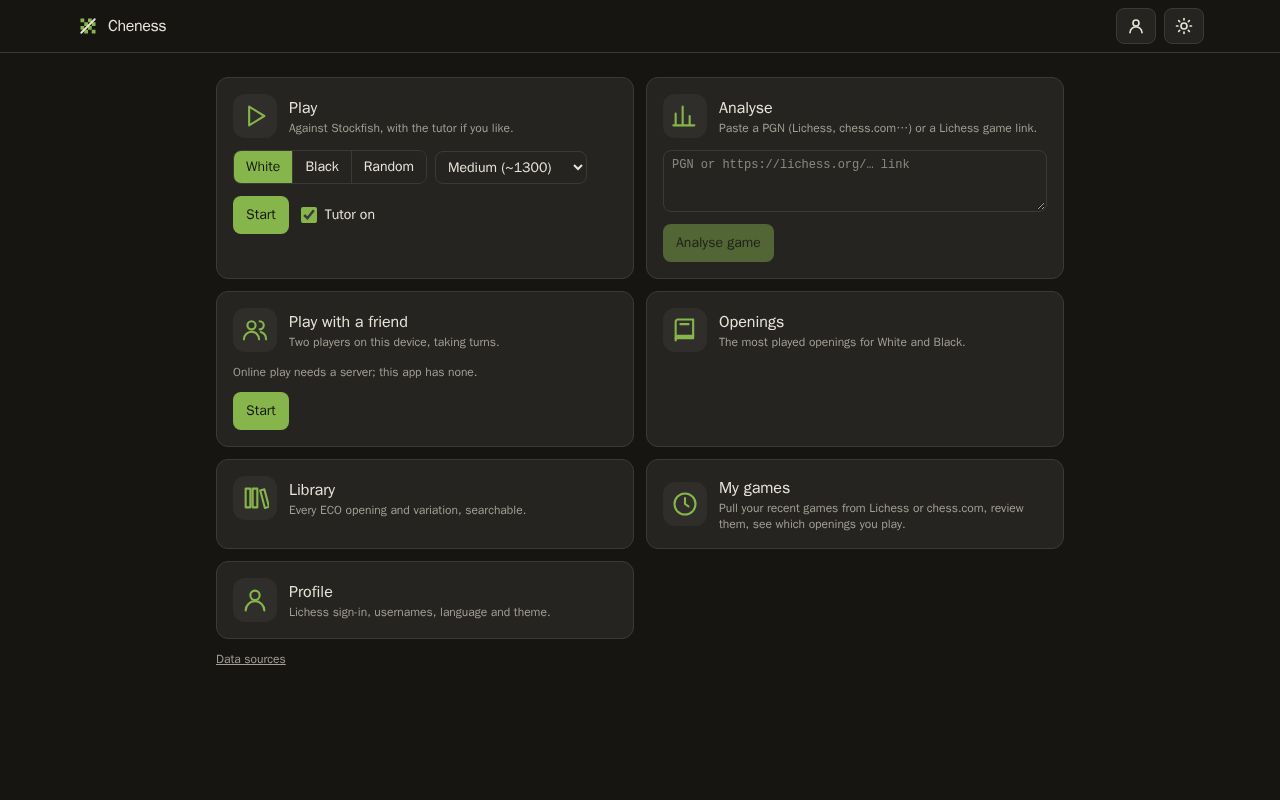Click 'Against Stockfish, with the tutor' description
1280x800 pixels.
401,128
